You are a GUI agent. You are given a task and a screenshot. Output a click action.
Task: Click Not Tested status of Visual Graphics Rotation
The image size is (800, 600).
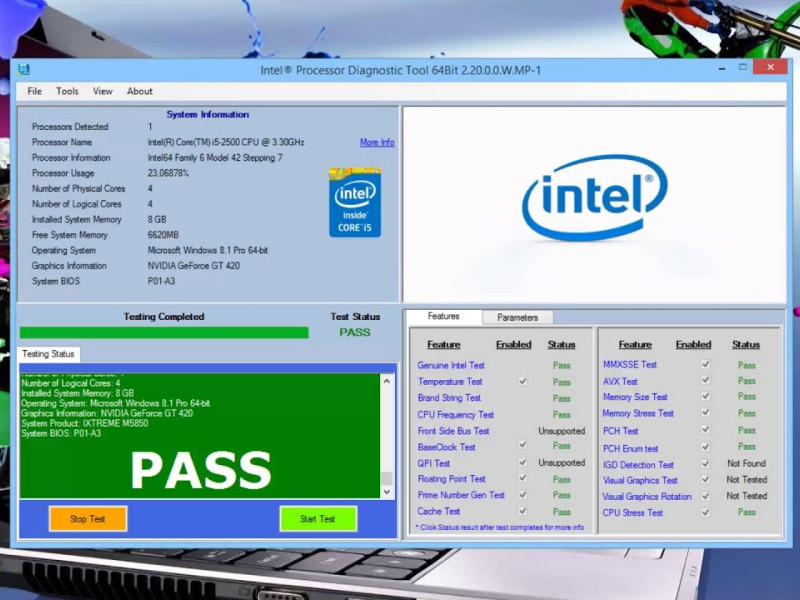point(747,496)
